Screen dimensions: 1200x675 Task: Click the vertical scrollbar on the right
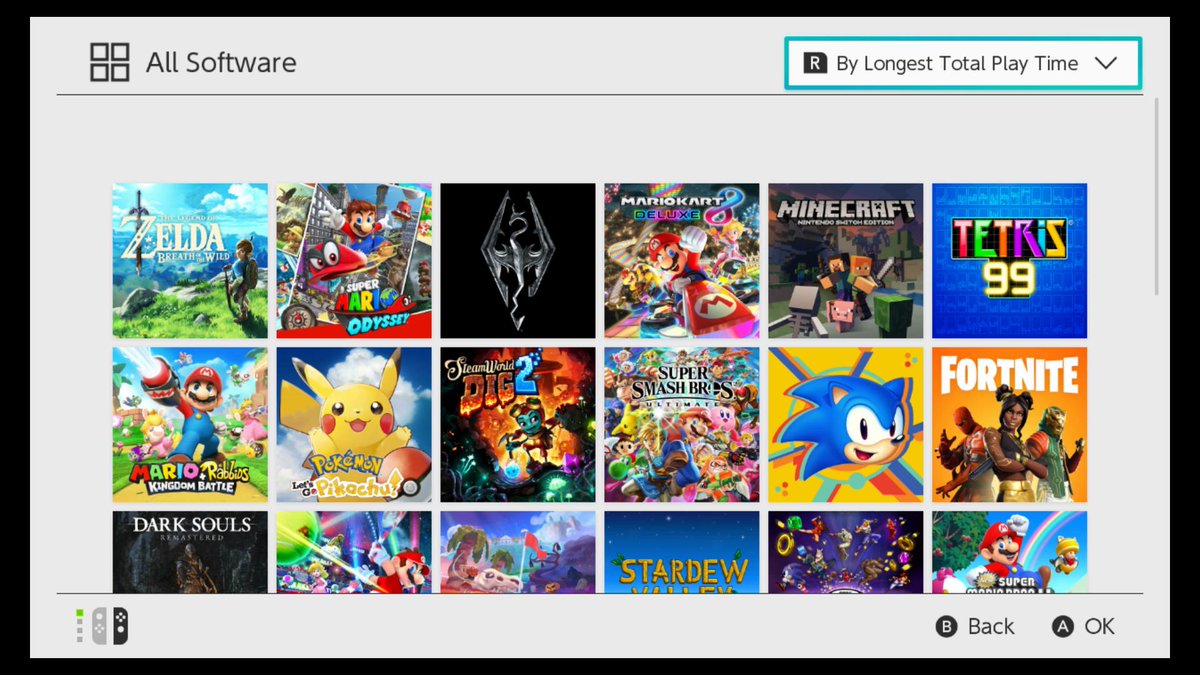[1157, 196]
